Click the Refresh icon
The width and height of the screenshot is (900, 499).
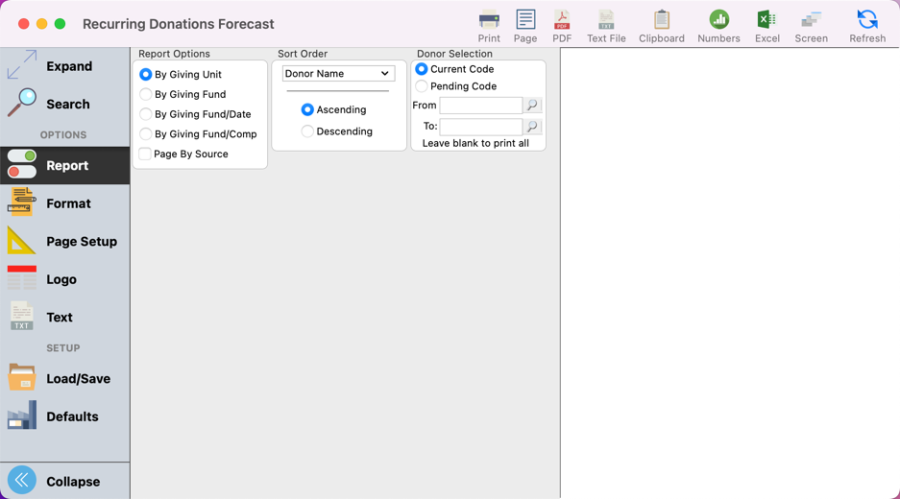867,20
